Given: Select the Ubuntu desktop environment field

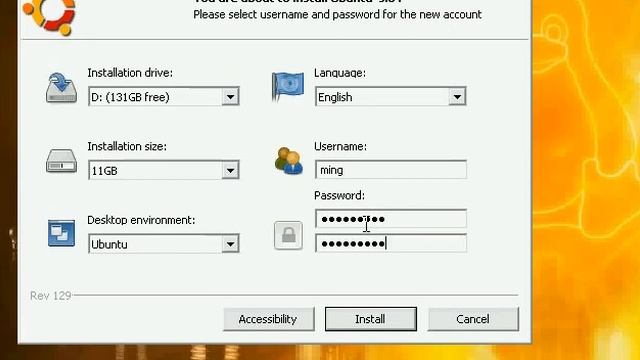Looking at the screenshot, I should coord(164,244).
